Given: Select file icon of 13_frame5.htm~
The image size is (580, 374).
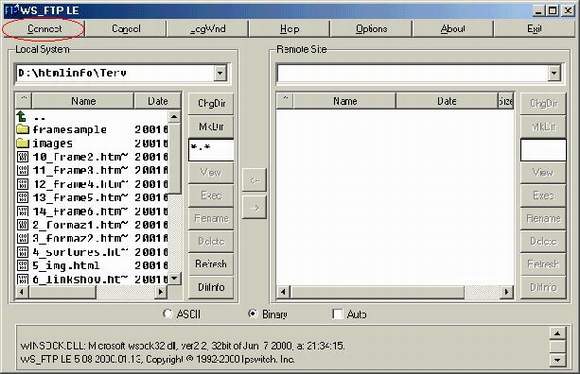Looking at the screenshot, I should [x=23, y=198].
